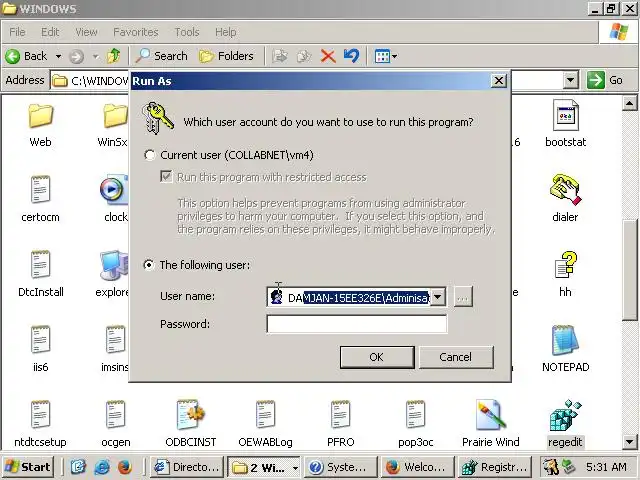
Task: Switch to the Directo... taskbar button
Action: [x=187, y=467]
